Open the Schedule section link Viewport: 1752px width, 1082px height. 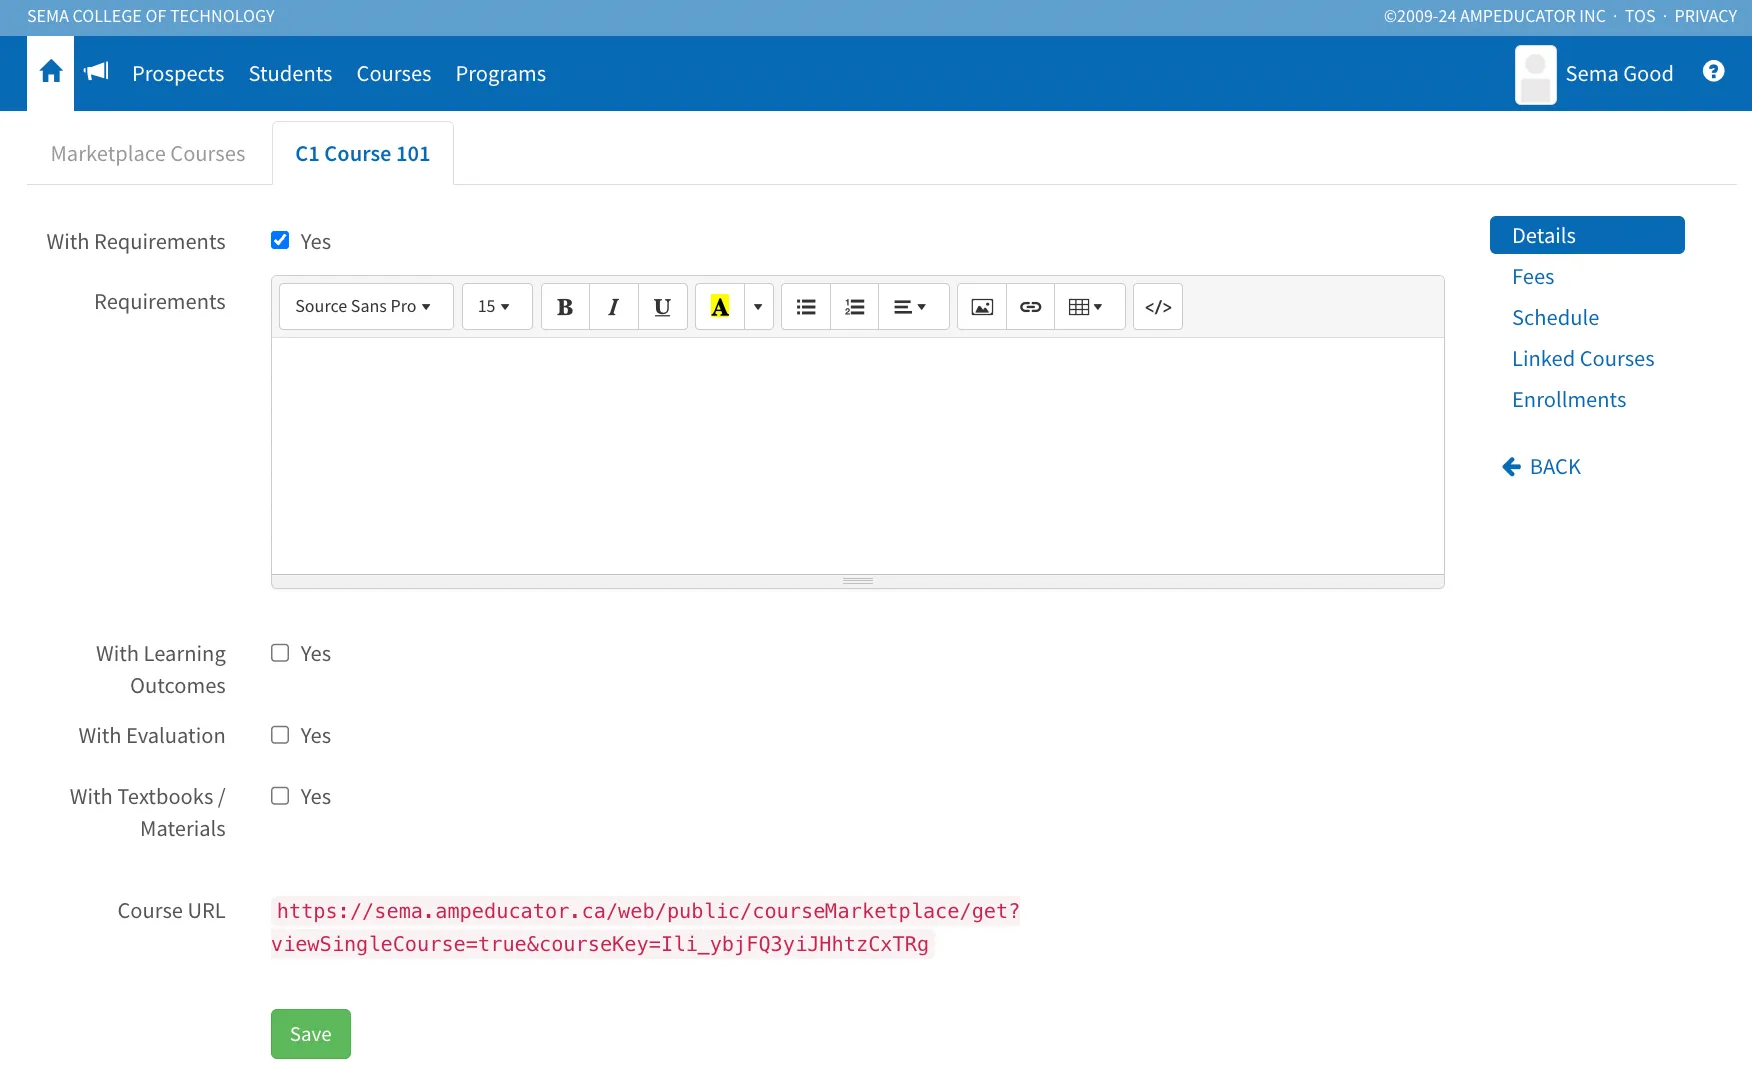tap(1555, 318)
